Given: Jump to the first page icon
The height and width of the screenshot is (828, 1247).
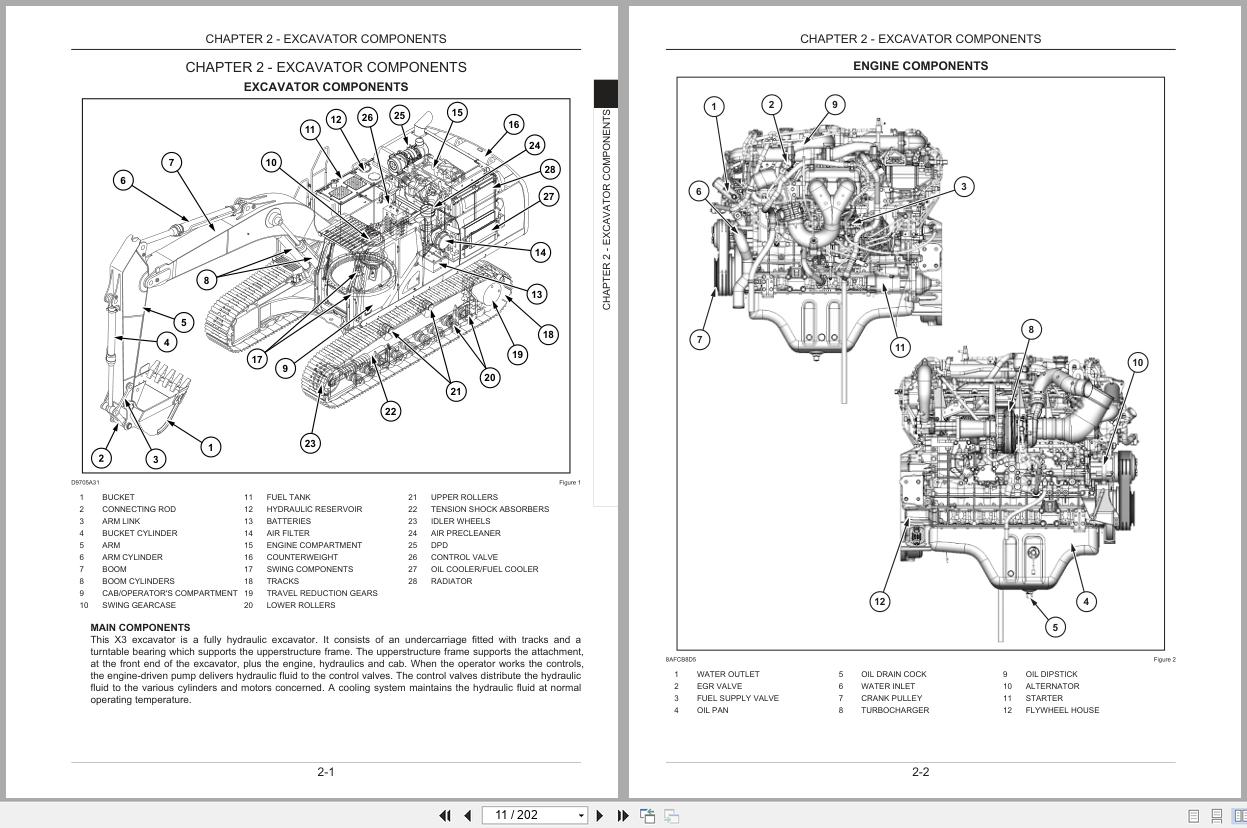Looking at the screenshot, I should [x=446, y=815].
